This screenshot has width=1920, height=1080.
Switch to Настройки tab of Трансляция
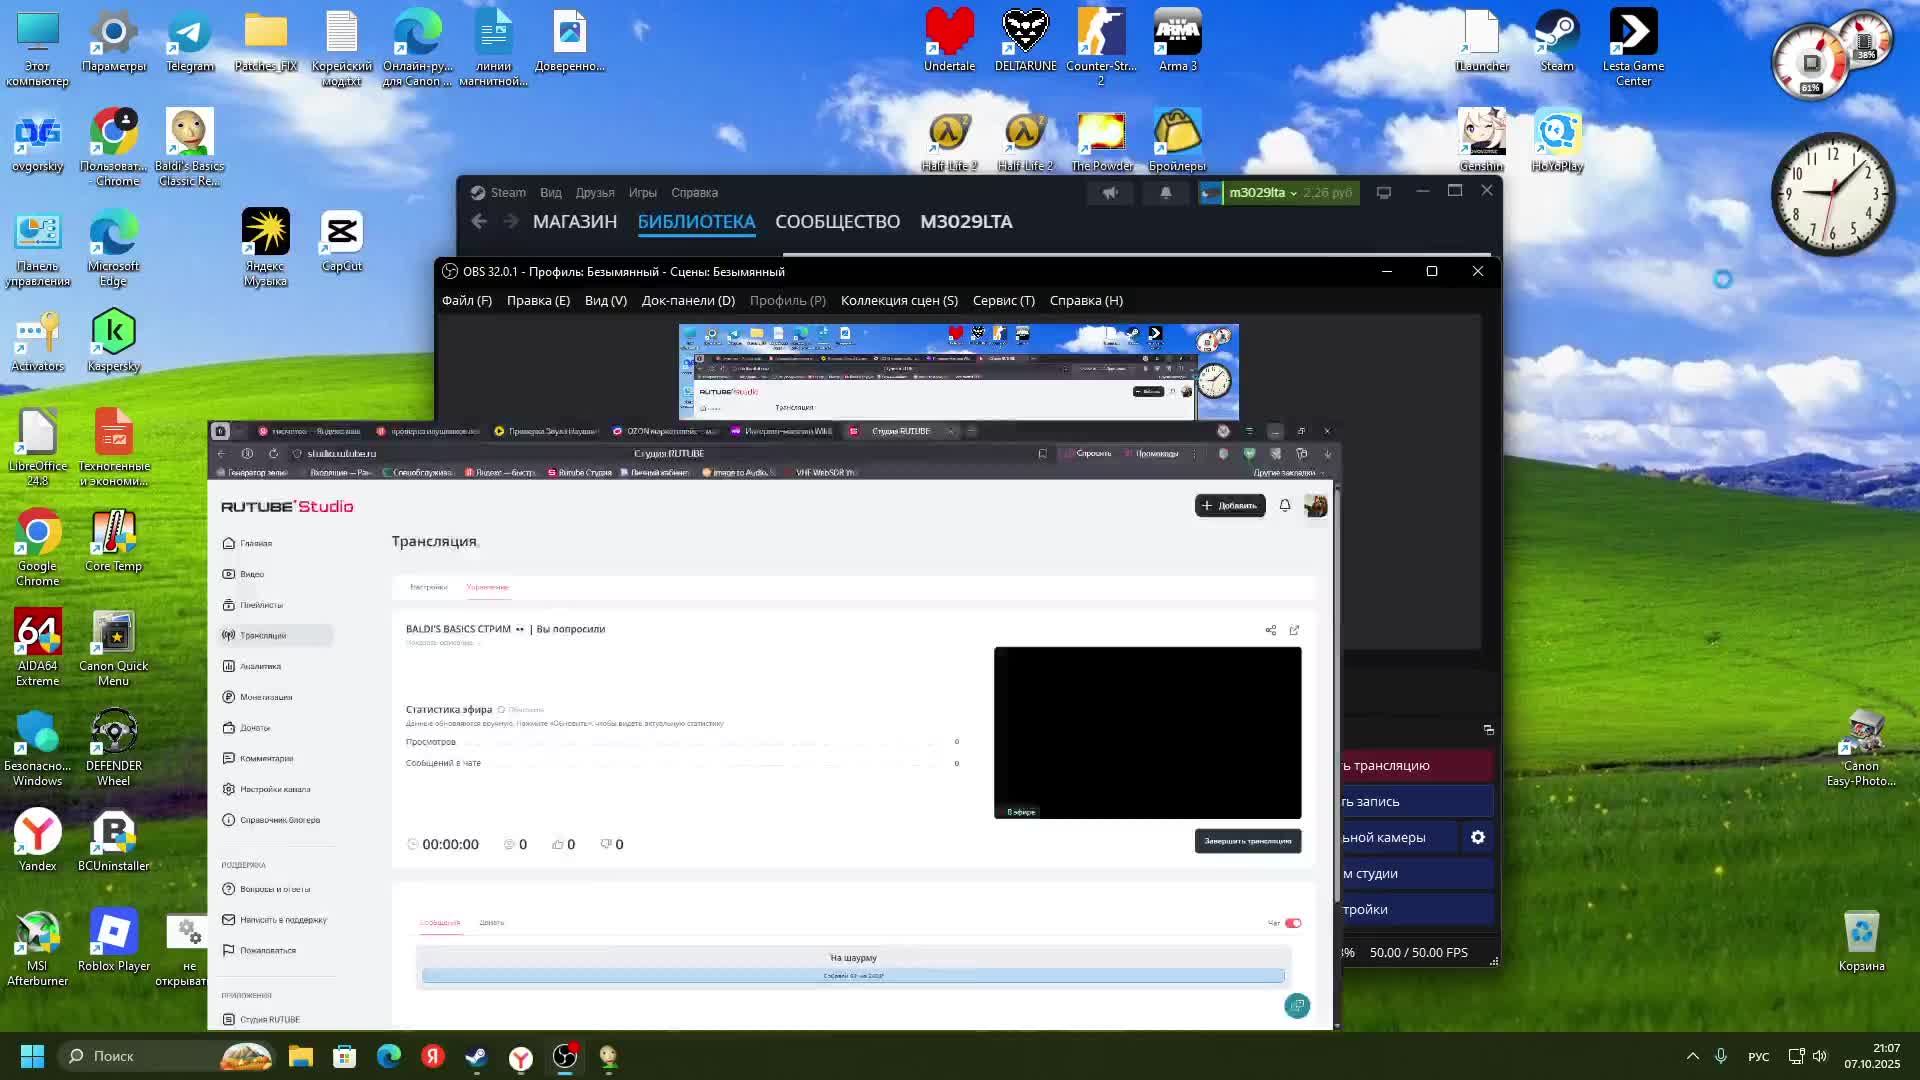click(428, 587)
